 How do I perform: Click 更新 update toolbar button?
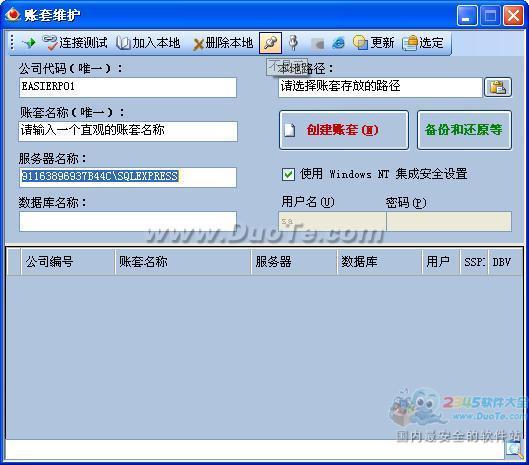click(x=373, y=43)
